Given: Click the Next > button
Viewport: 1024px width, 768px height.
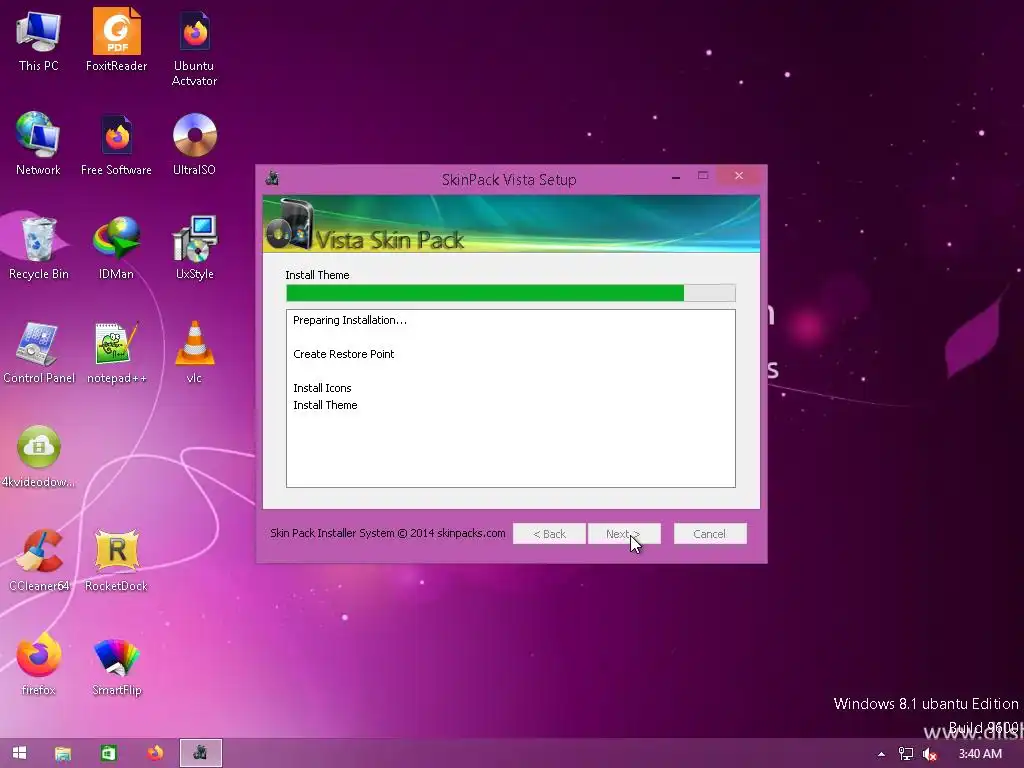Looking at the screenshot, I should pyautogui.click(x=624, y=534).
